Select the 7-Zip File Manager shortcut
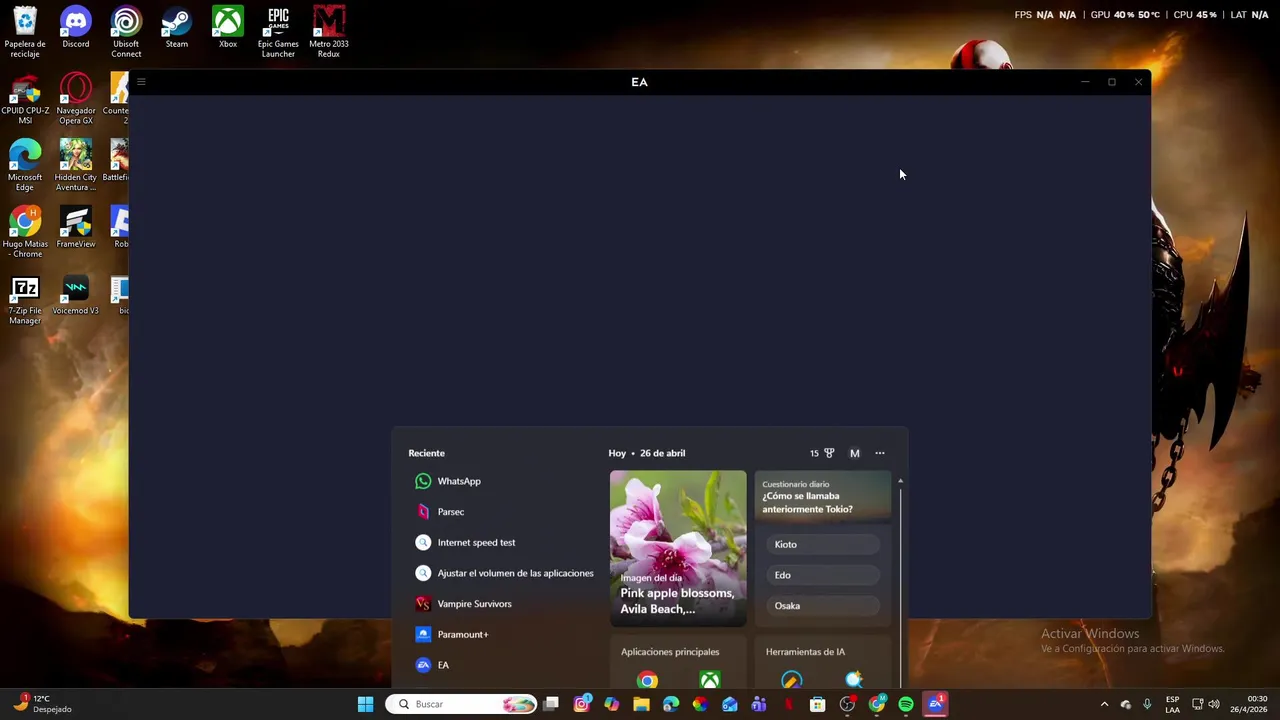Viewport: 1280px width, 720px height. click(x=25, y=299)
